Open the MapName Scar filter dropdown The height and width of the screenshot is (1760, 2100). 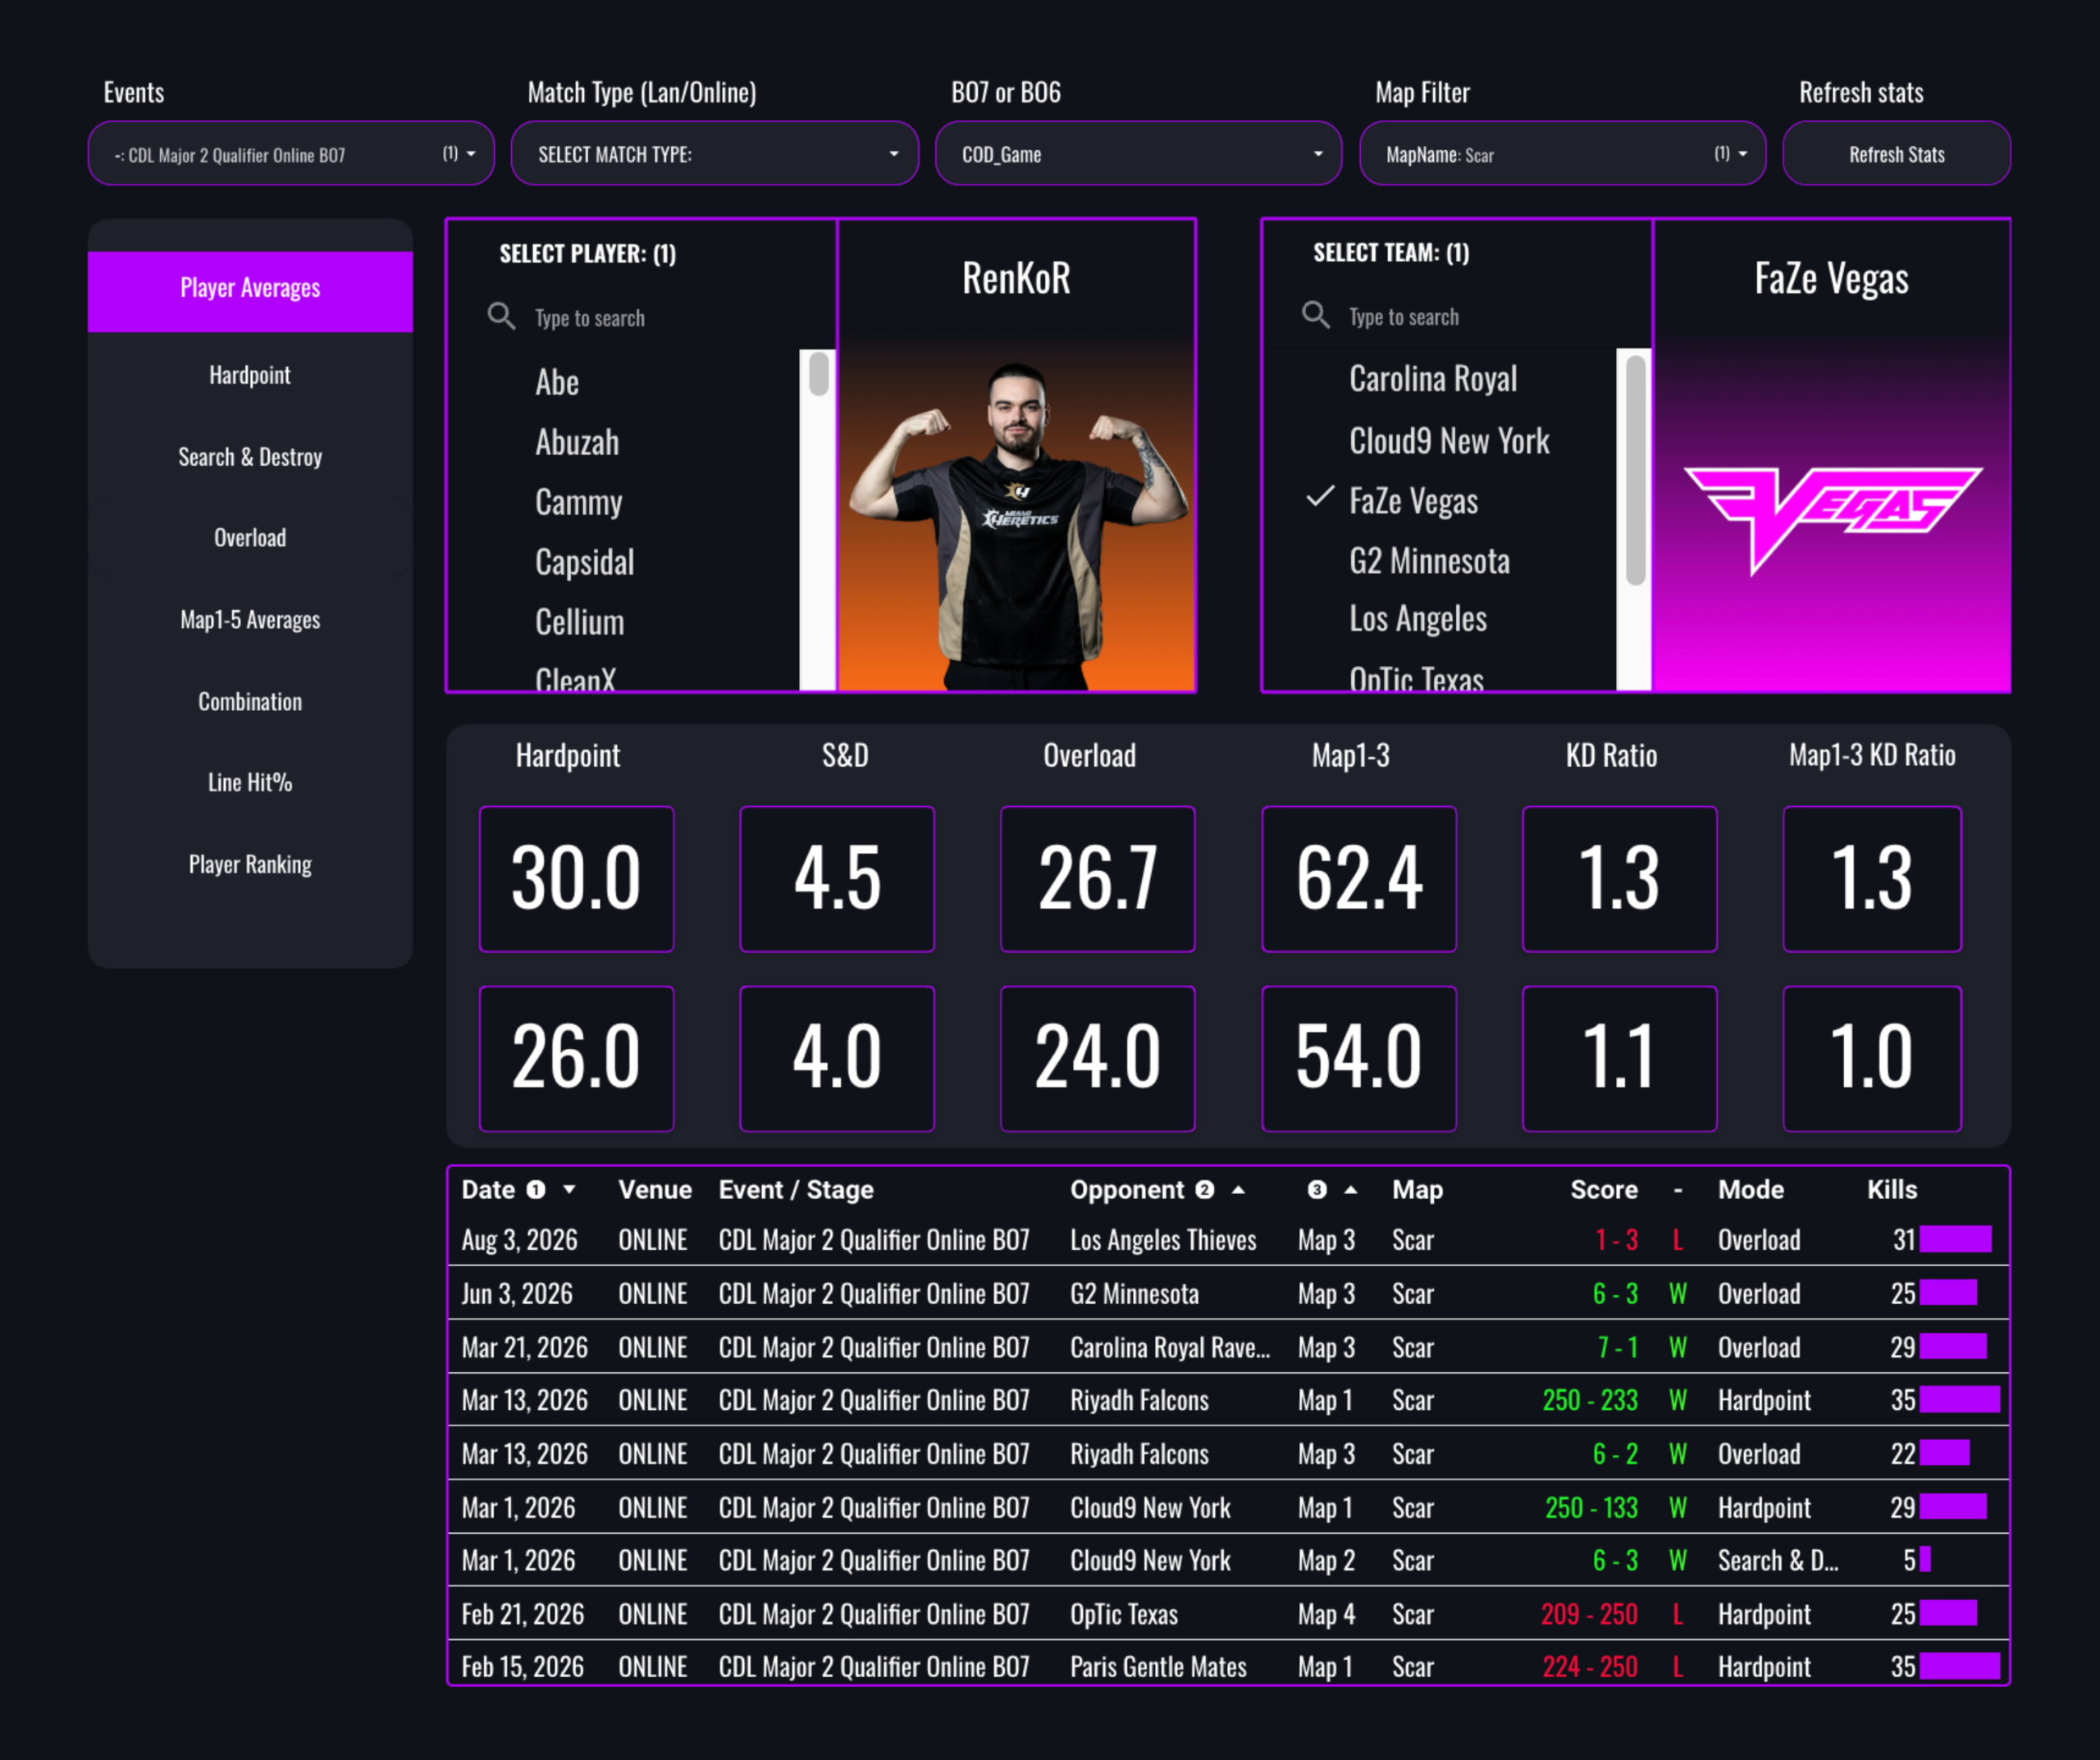coord(1562,154)
